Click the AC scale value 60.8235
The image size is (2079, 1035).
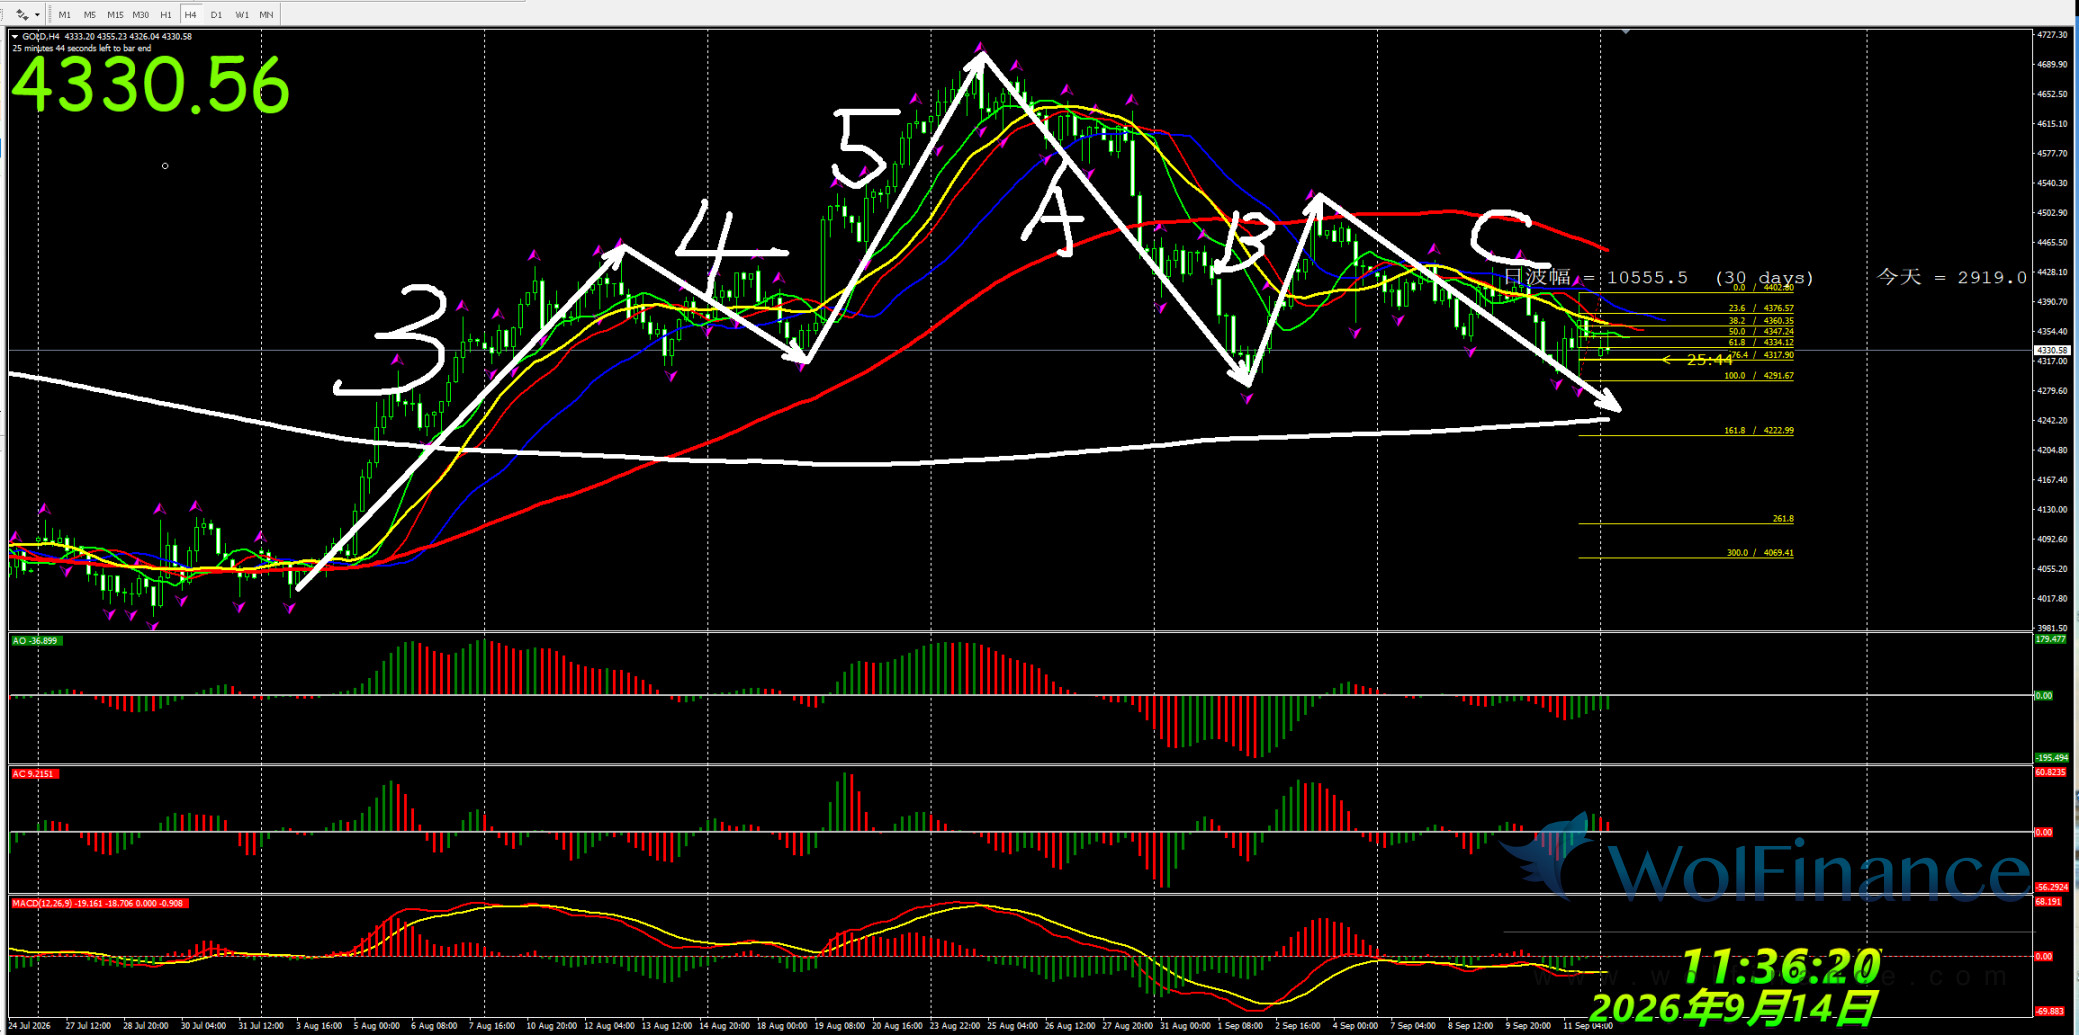2051,772
